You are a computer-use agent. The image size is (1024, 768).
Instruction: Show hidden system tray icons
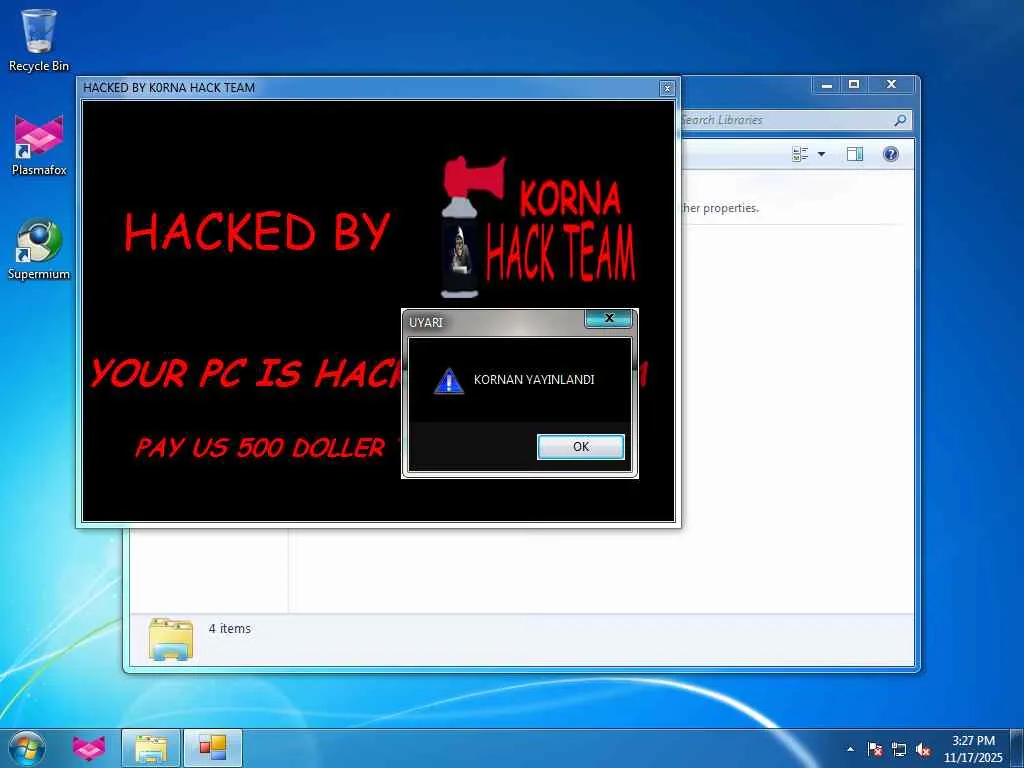(x=850, y=749)
